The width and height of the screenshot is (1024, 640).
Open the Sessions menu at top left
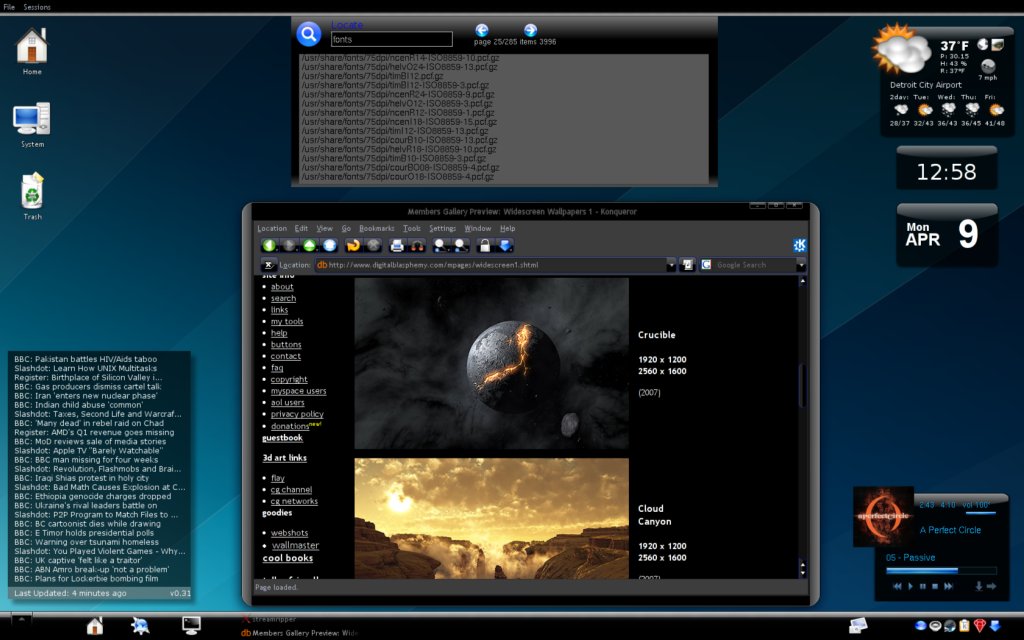tap(37, 7)
